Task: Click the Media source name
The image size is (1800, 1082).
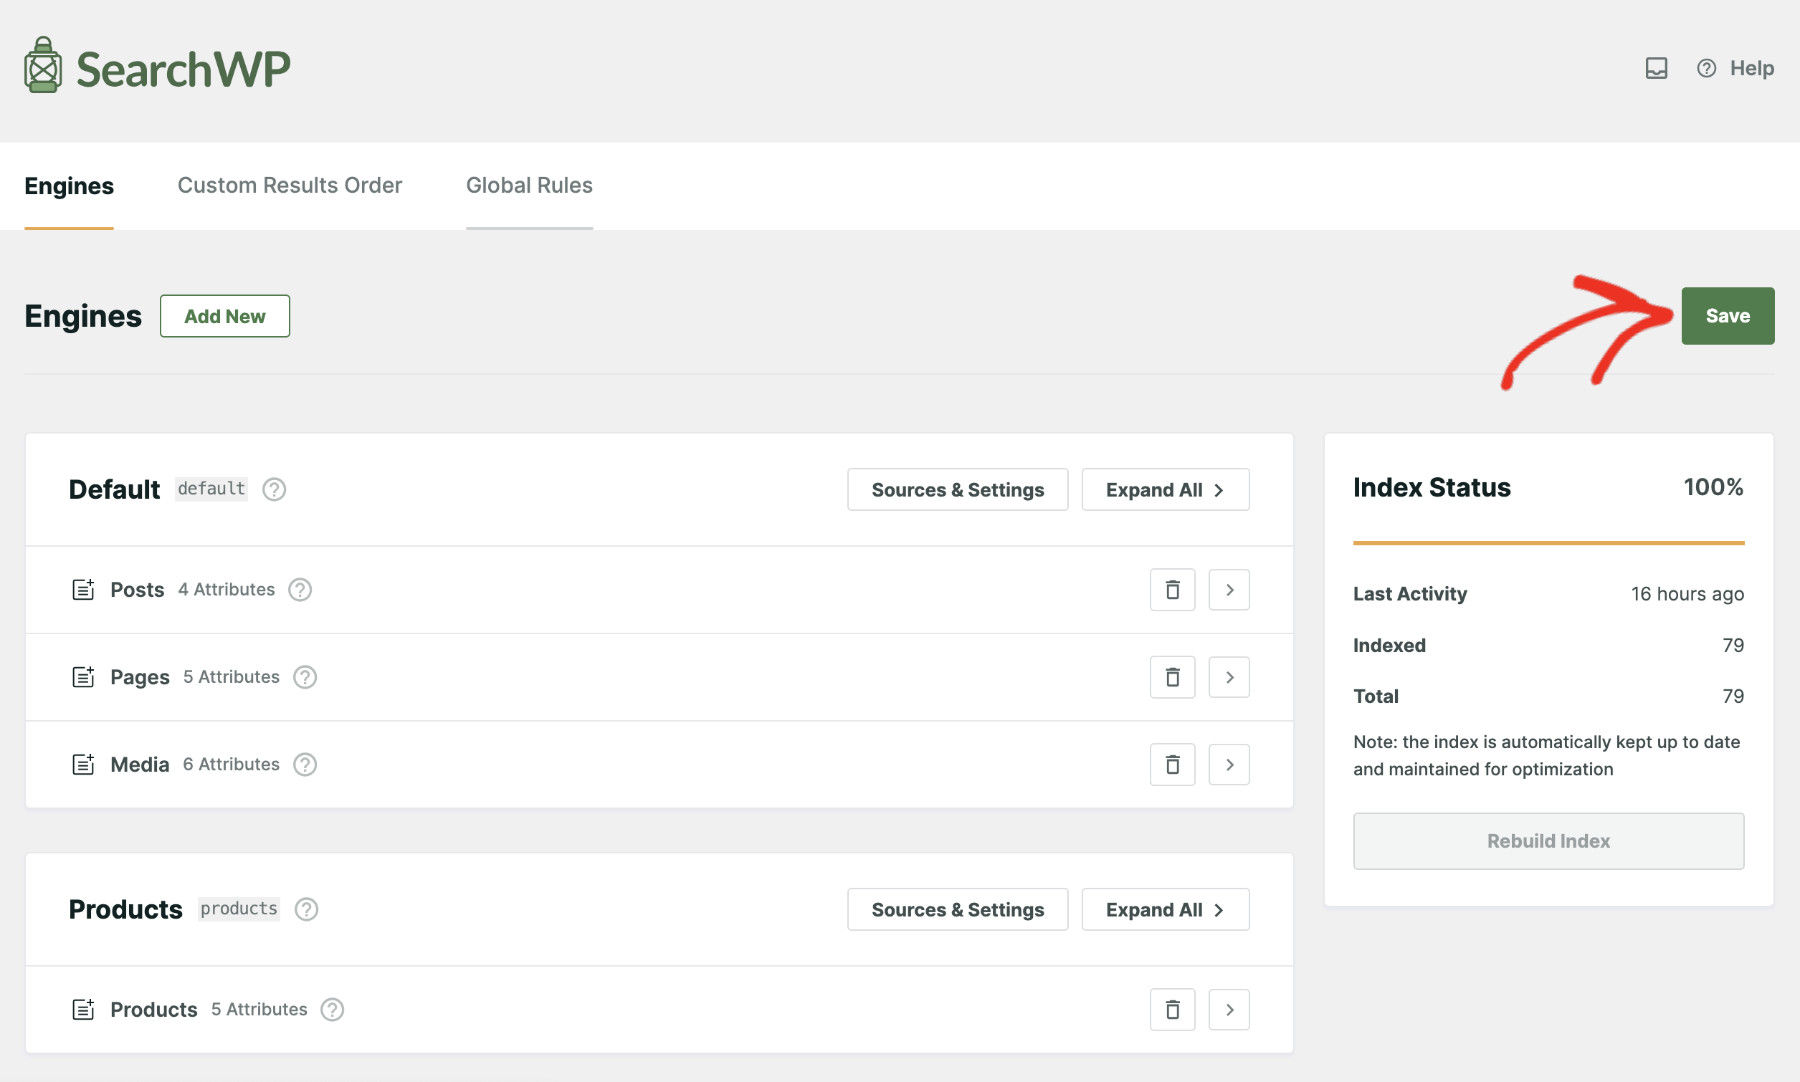Action: coord(139,765)
